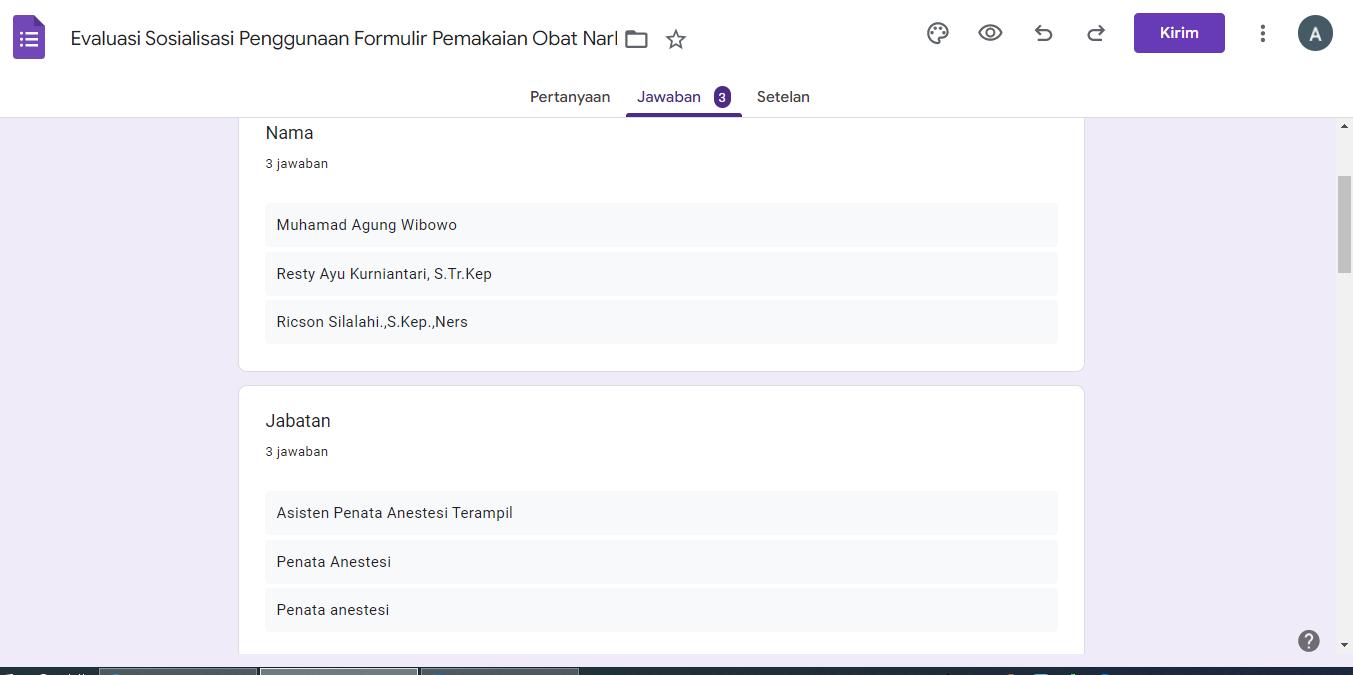Click the vertical scrollbar thumb

coord(1344,223)
